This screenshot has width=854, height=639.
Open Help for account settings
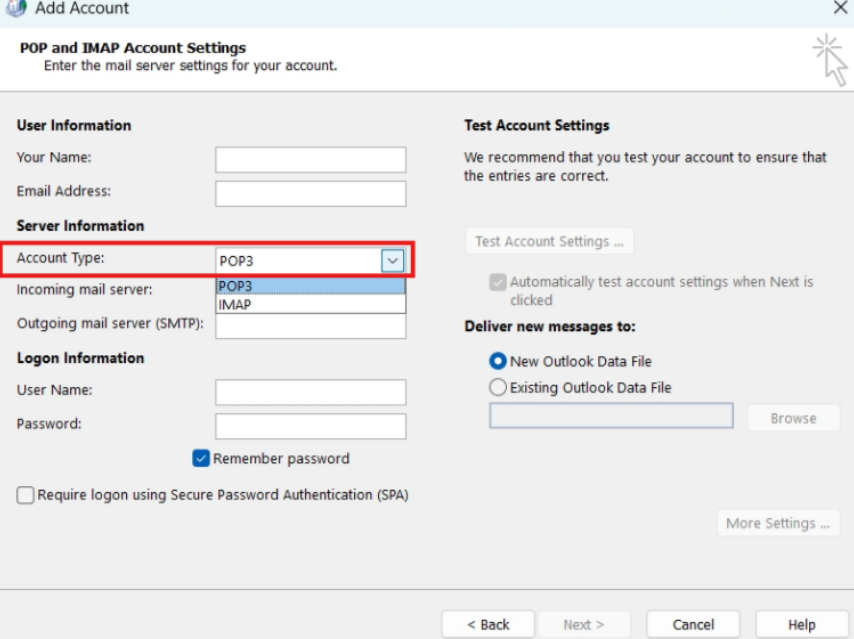tap(800, 623)
